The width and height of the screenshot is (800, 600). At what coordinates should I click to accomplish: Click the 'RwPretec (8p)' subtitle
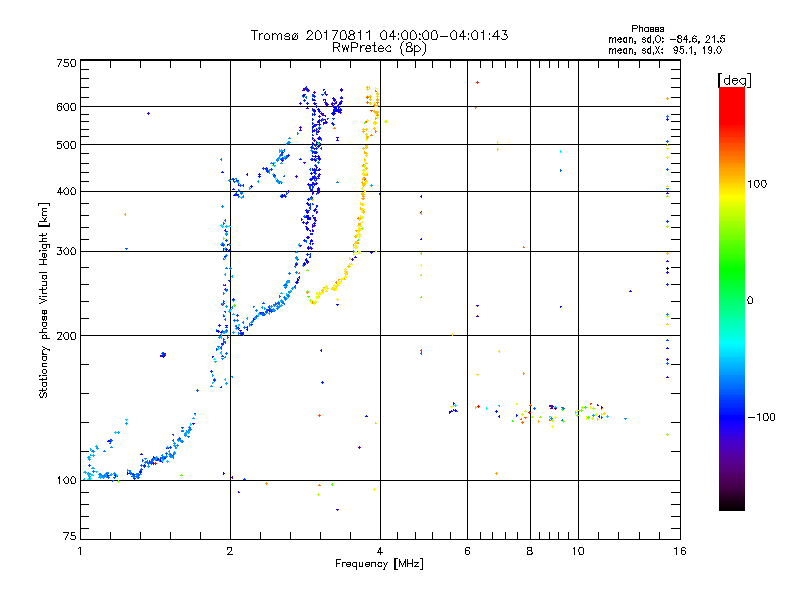click(379, 48)
